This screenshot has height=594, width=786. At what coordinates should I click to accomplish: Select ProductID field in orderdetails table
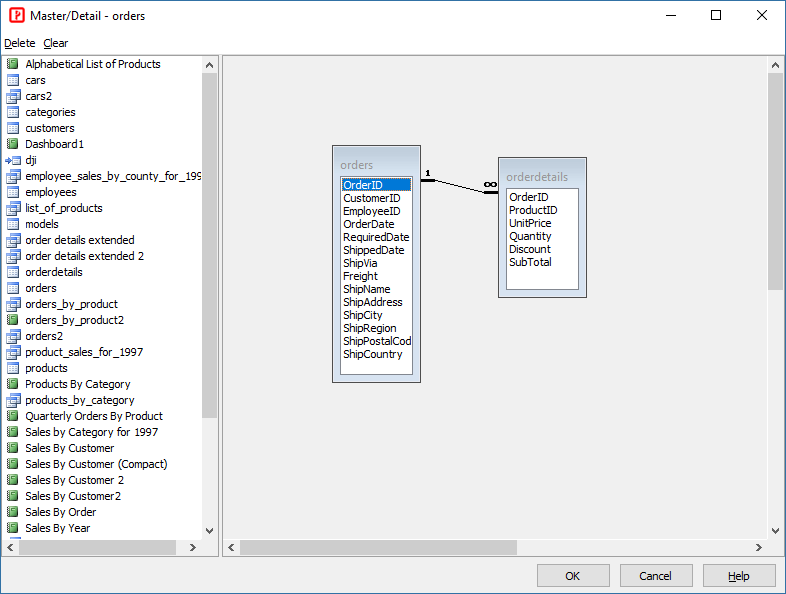point(532,210)
